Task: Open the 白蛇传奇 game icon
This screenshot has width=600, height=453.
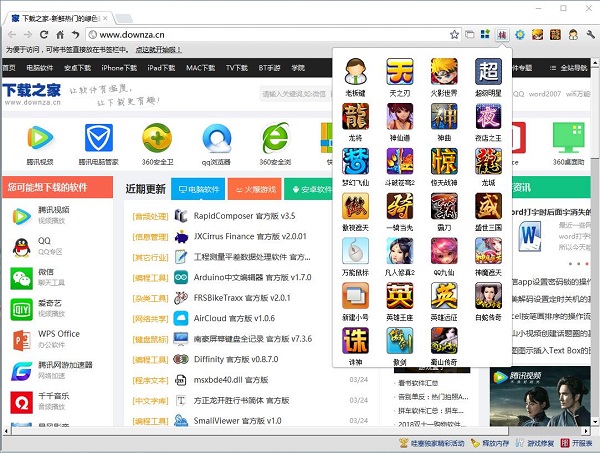Action: tap(488, 295)
